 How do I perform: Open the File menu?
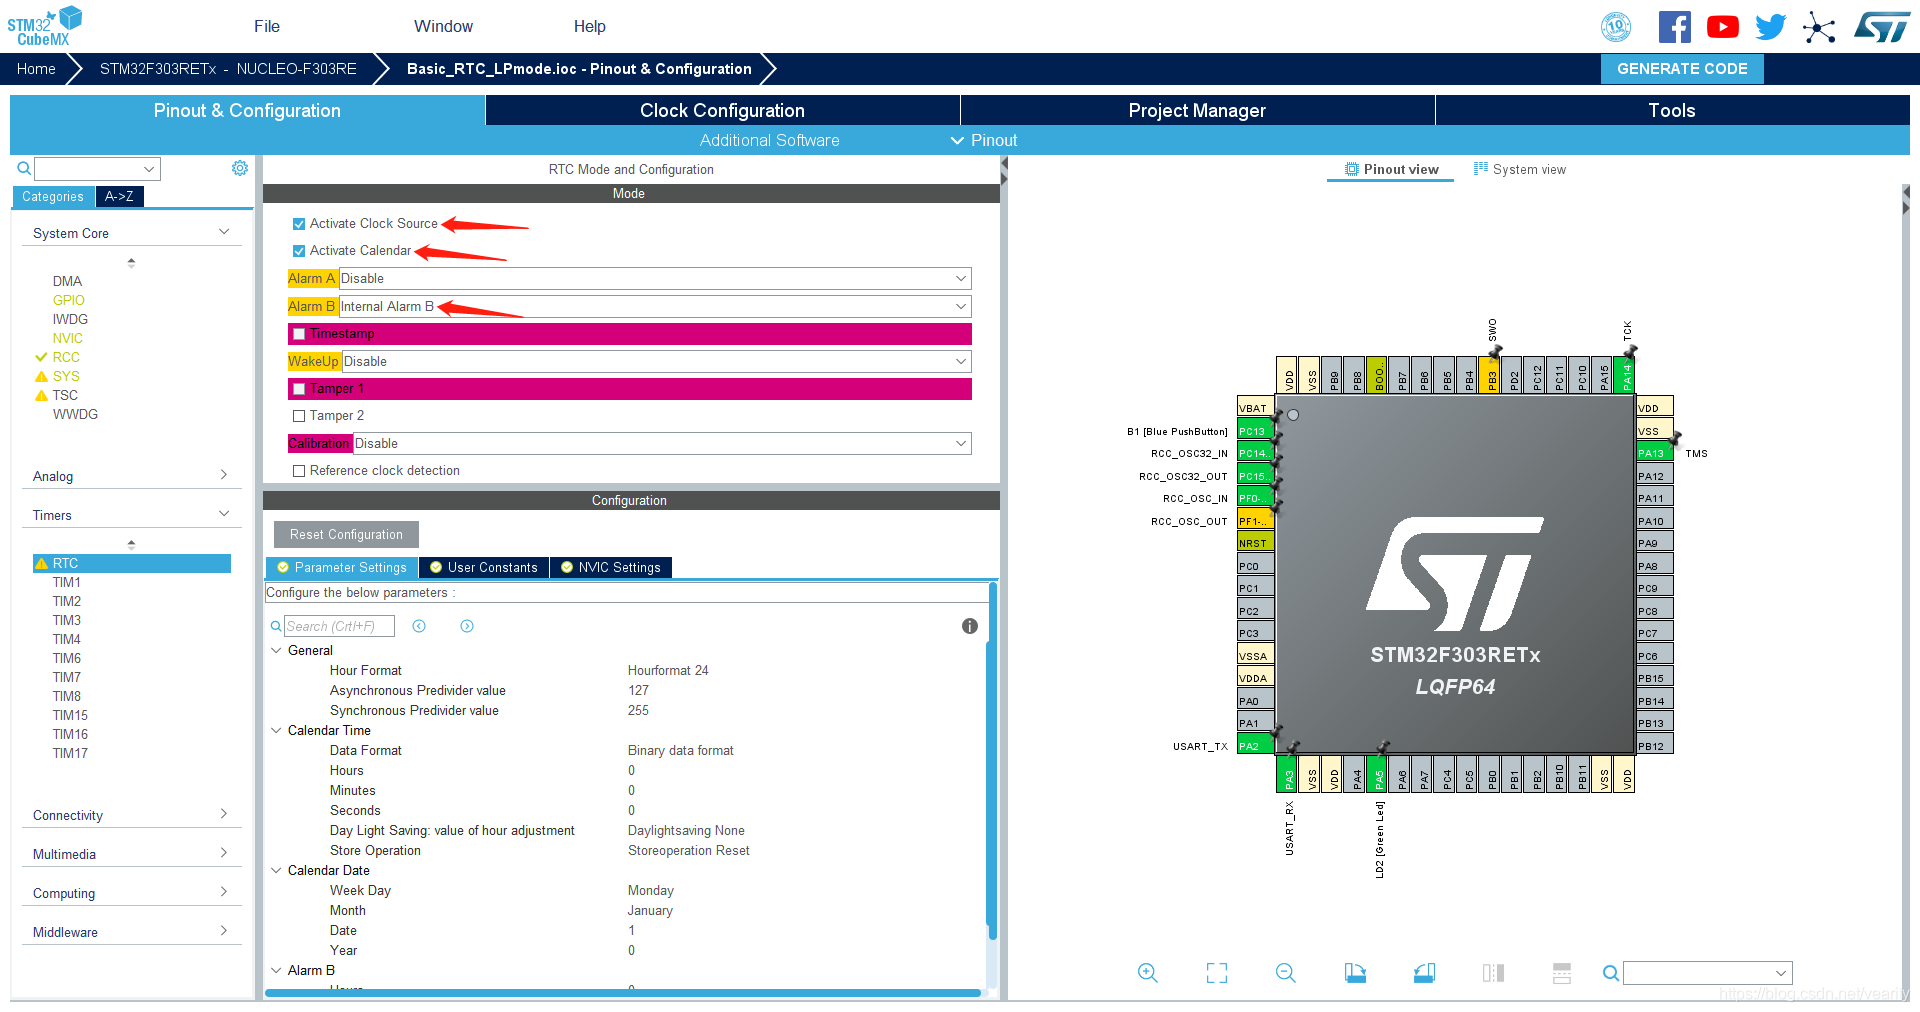coord(267,26)
